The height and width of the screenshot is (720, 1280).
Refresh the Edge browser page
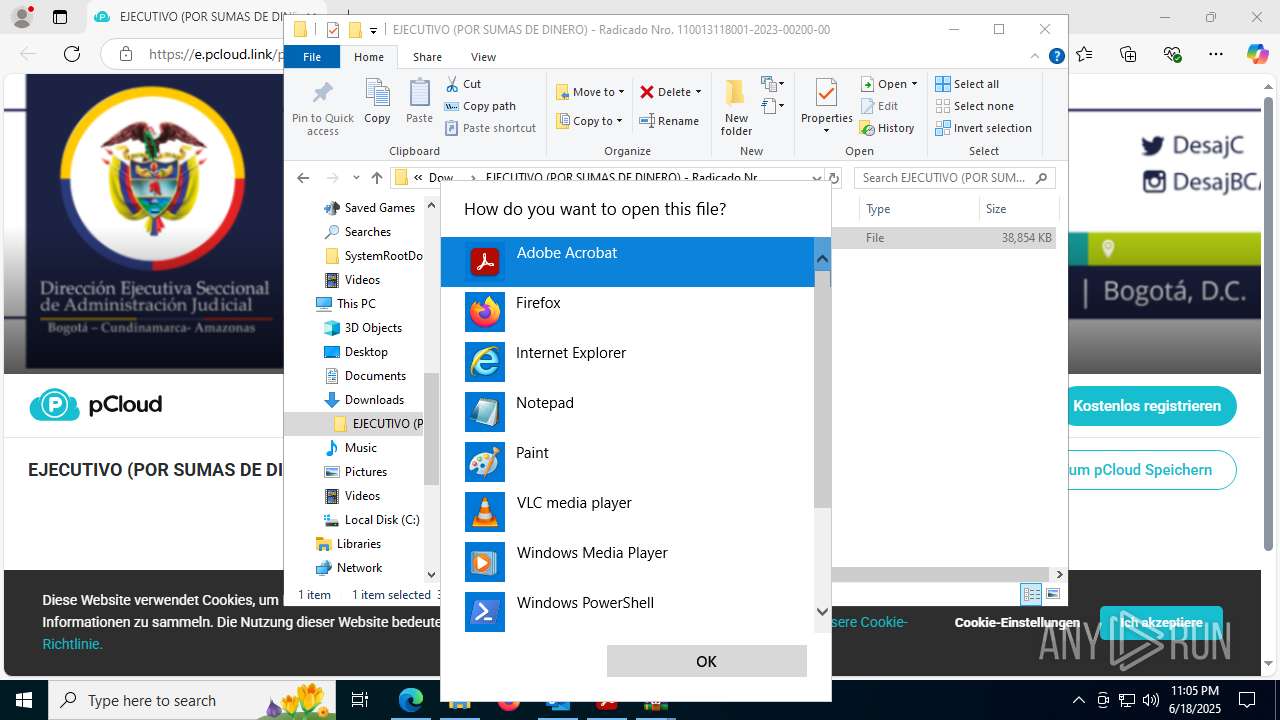72,54
